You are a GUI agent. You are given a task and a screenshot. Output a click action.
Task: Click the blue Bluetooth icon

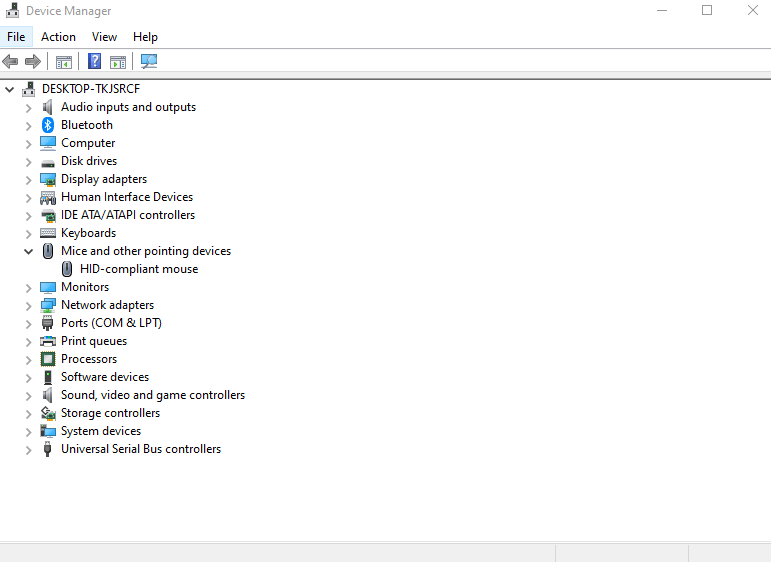(48, 125)
